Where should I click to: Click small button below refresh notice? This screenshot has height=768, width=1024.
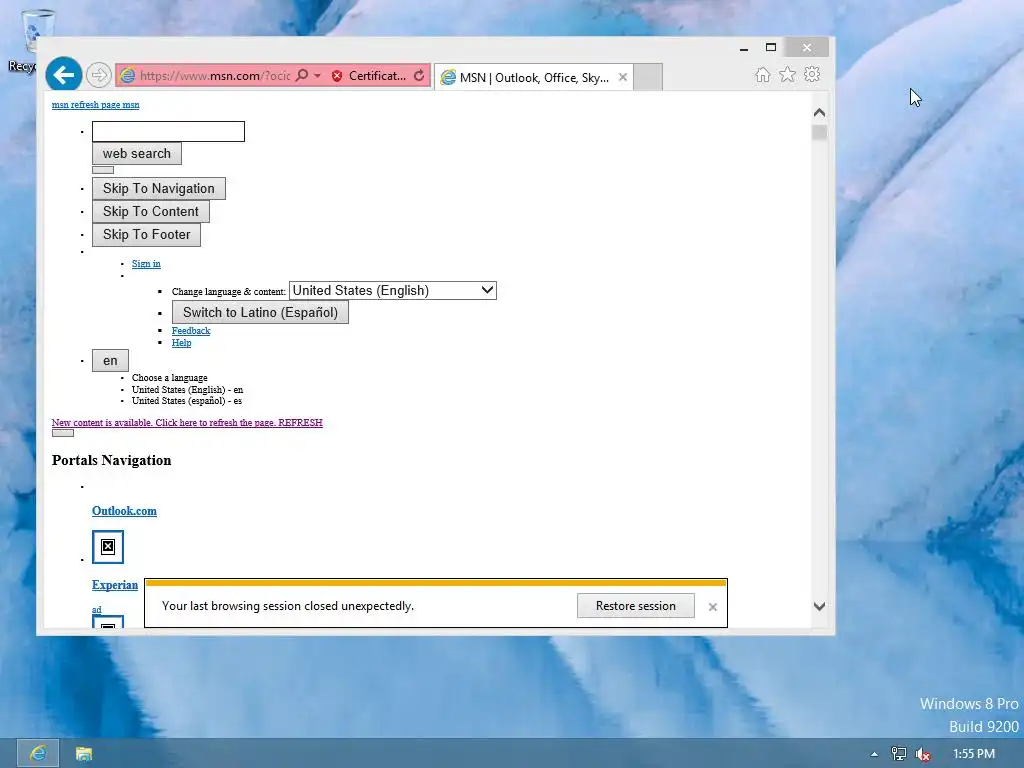63,433
